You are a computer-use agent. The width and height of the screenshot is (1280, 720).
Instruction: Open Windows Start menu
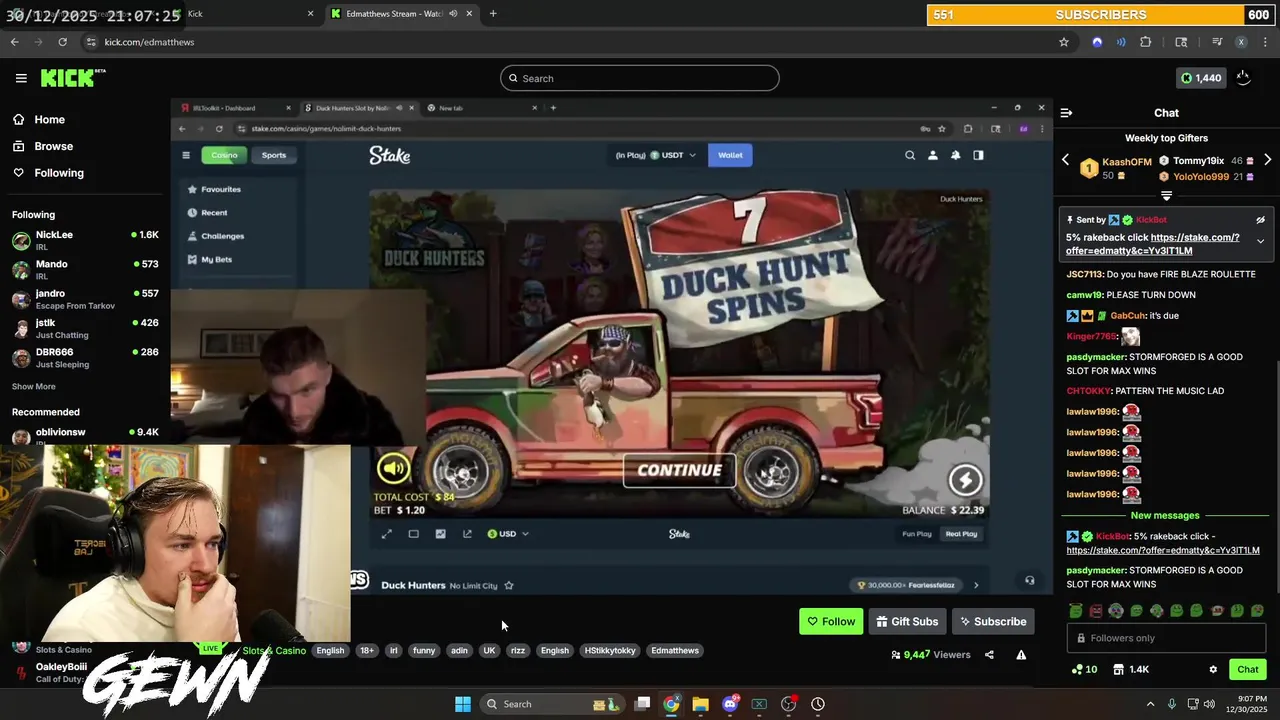click(463, 704)
